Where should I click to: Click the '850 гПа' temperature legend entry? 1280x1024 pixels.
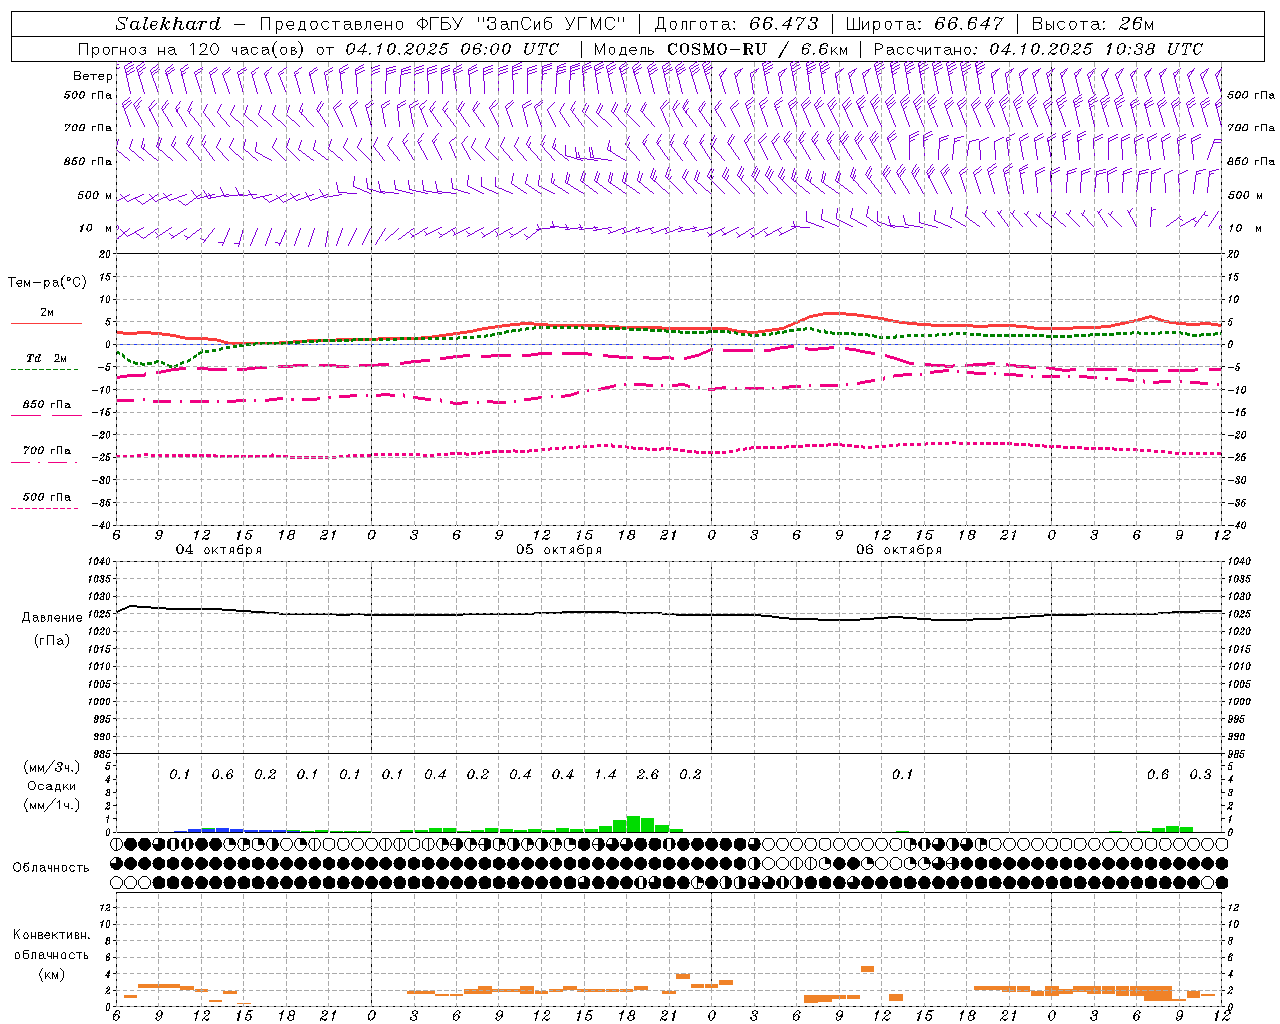tap(46, 405)
